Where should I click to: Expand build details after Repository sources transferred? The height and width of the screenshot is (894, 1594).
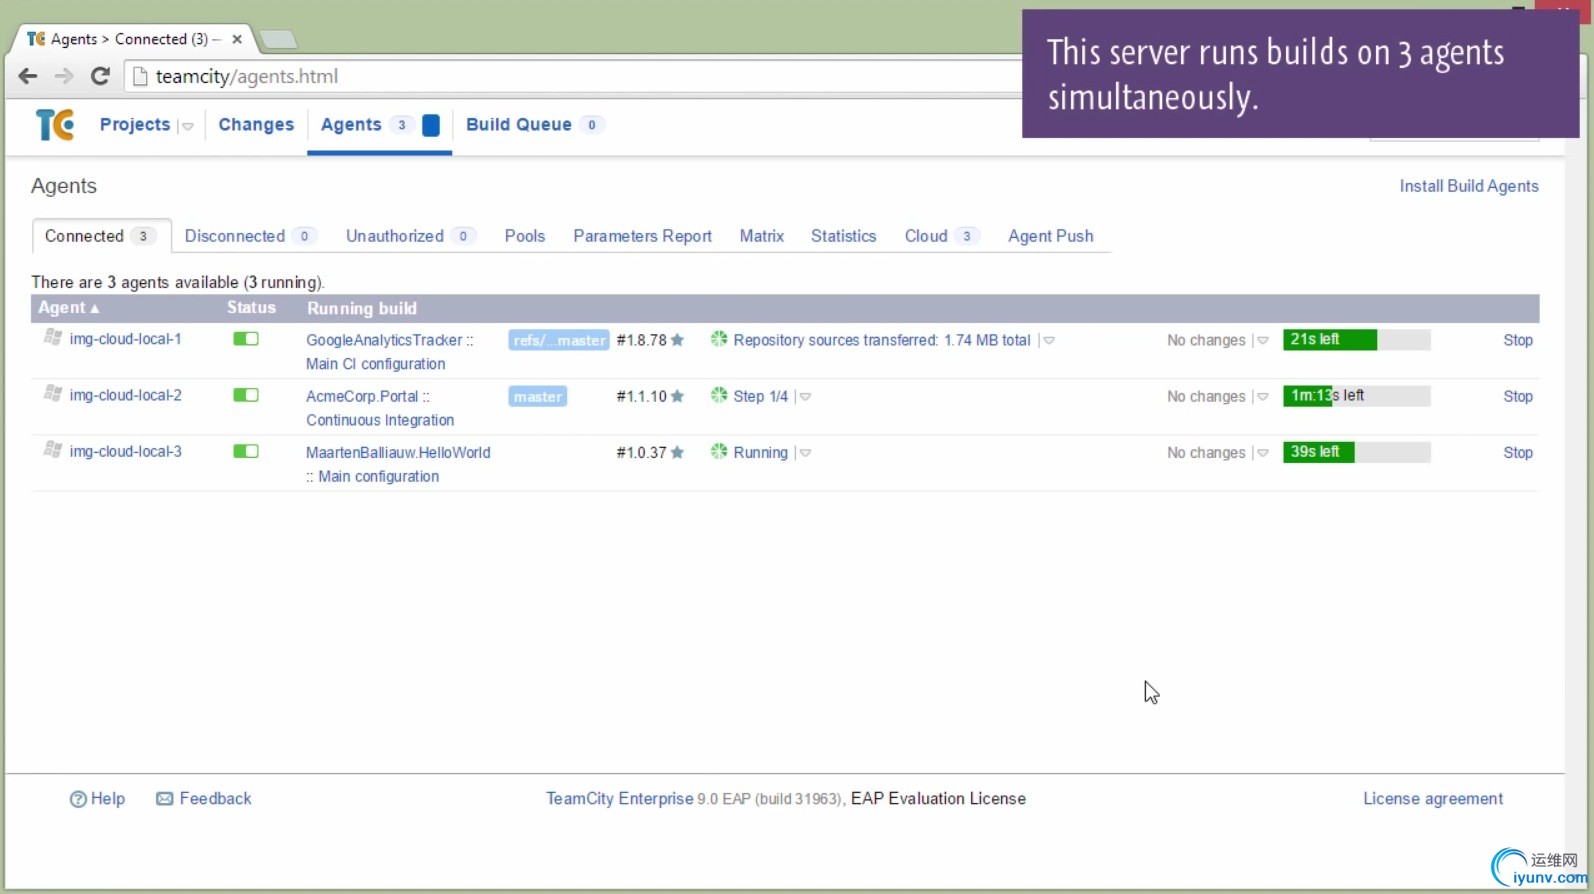coord(1048,341)
